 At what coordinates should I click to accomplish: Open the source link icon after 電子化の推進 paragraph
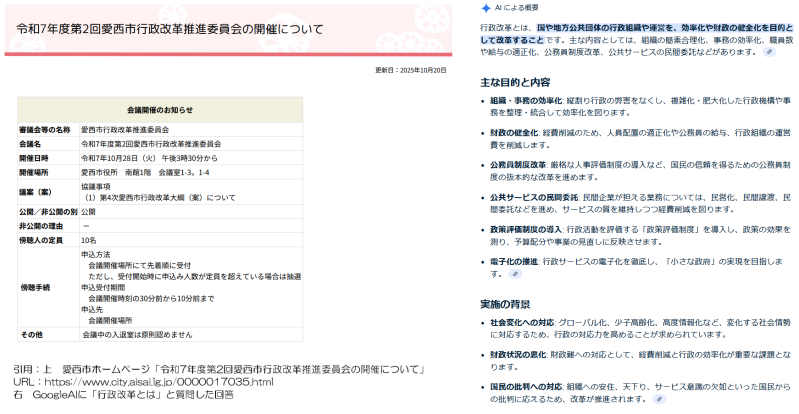[x=515, y=274]
